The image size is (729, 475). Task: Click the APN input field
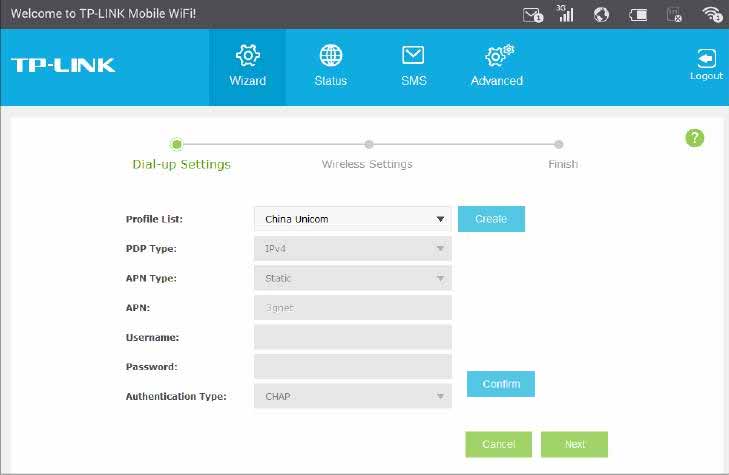(352, 308)
